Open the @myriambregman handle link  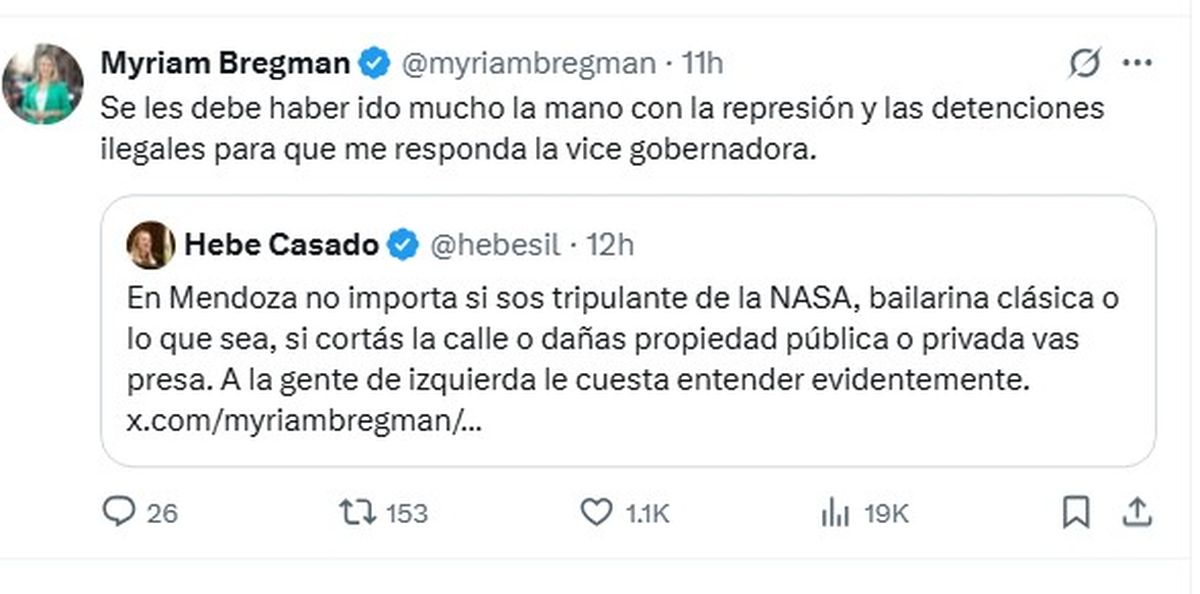point(528,64)
